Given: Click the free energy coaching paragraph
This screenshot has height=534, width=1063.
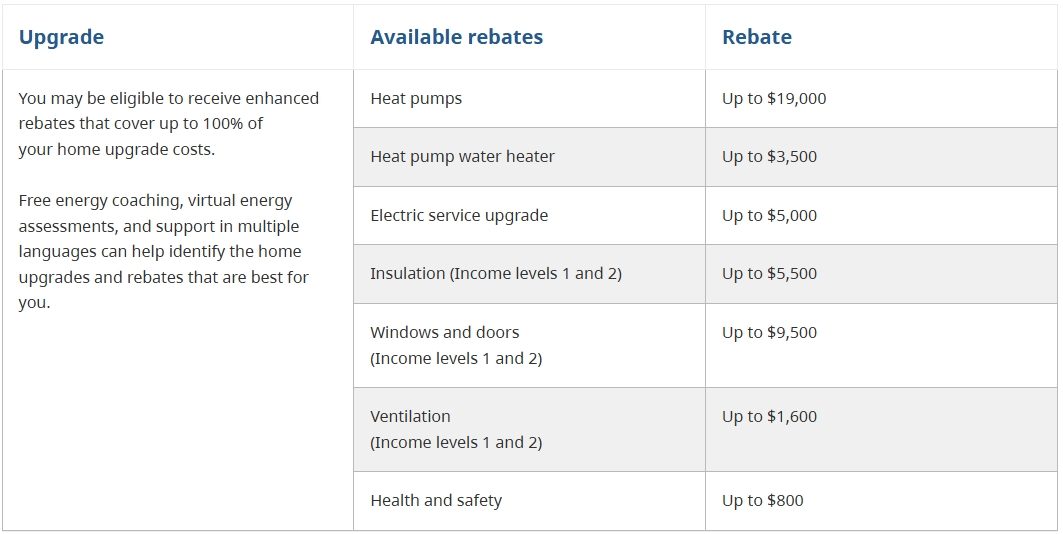Looking at the screenshot, I should tap(163, 251).
